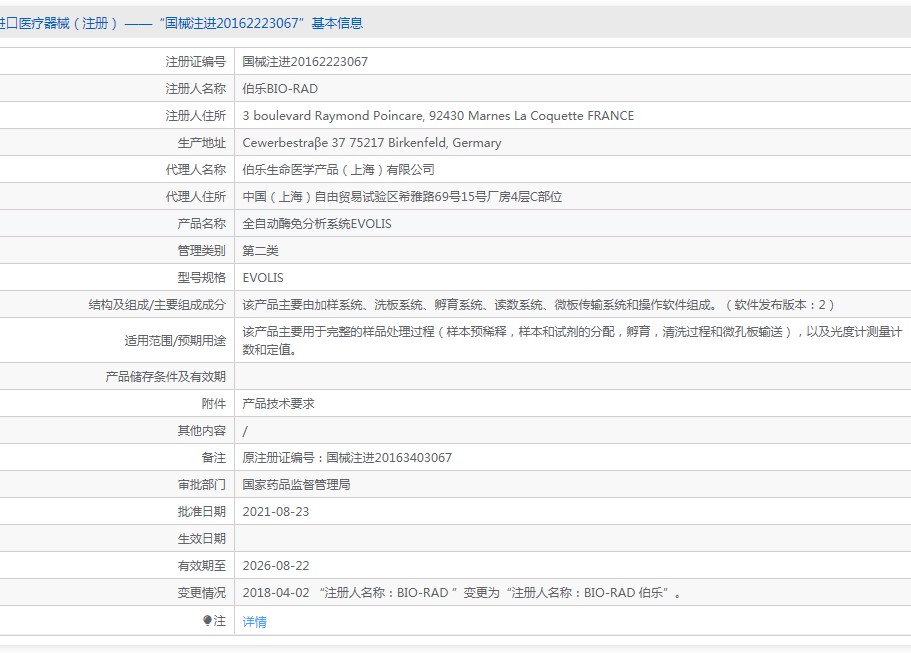
Task: Click the 结构及组成/主要组成成分 label
Action: coord(157,305)
